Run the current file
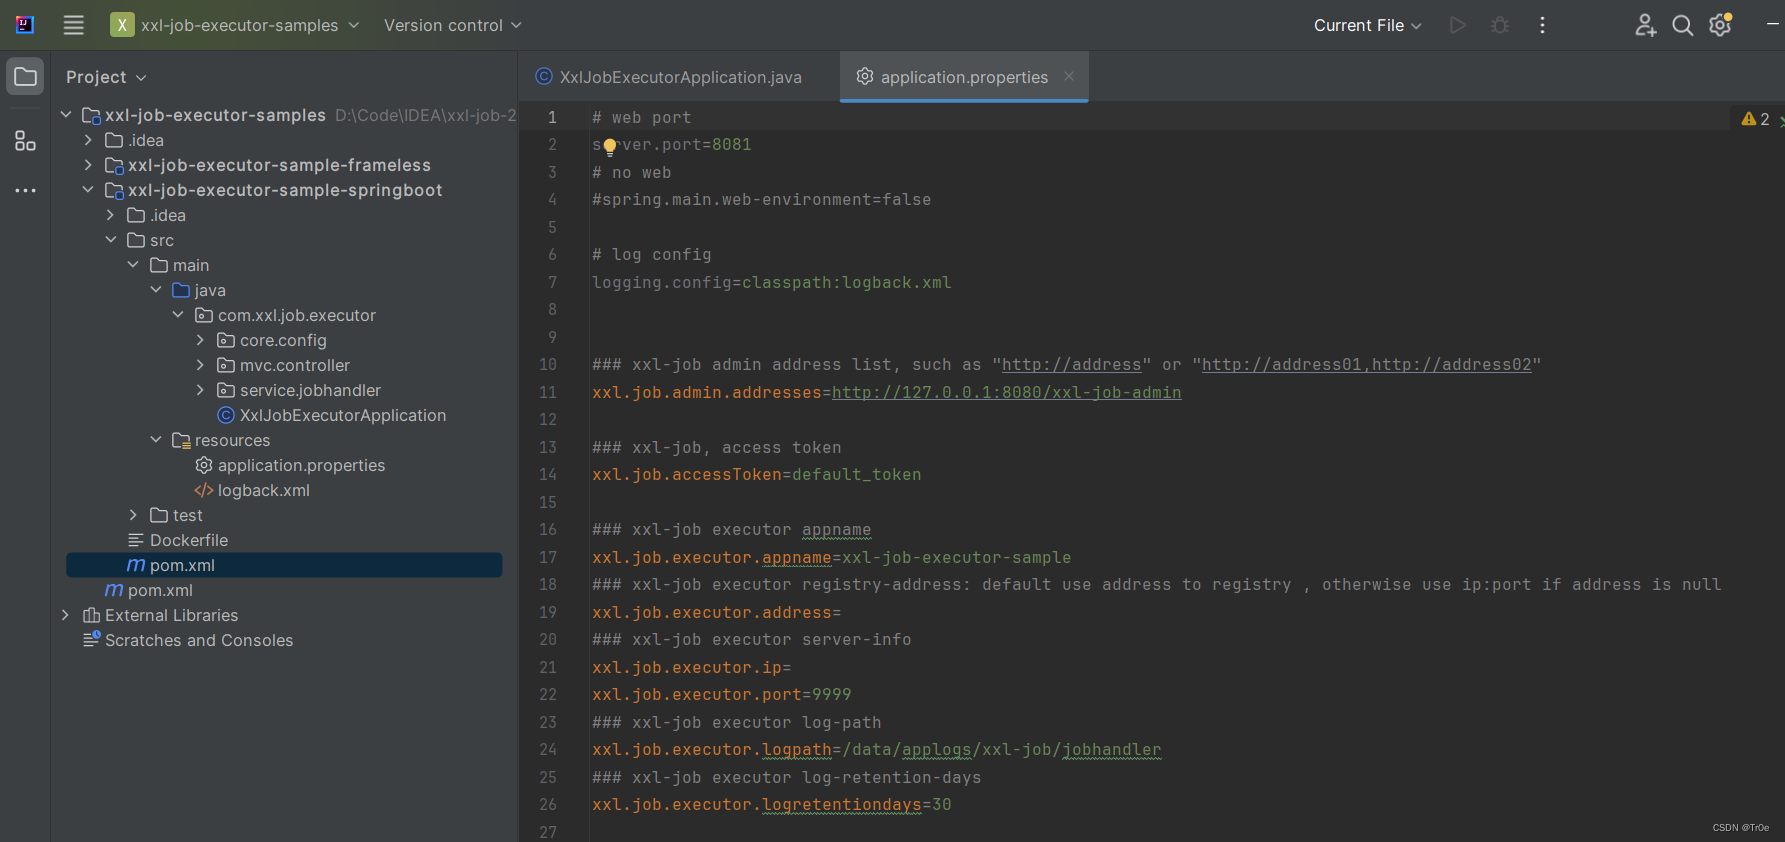 click(1458, 25)
